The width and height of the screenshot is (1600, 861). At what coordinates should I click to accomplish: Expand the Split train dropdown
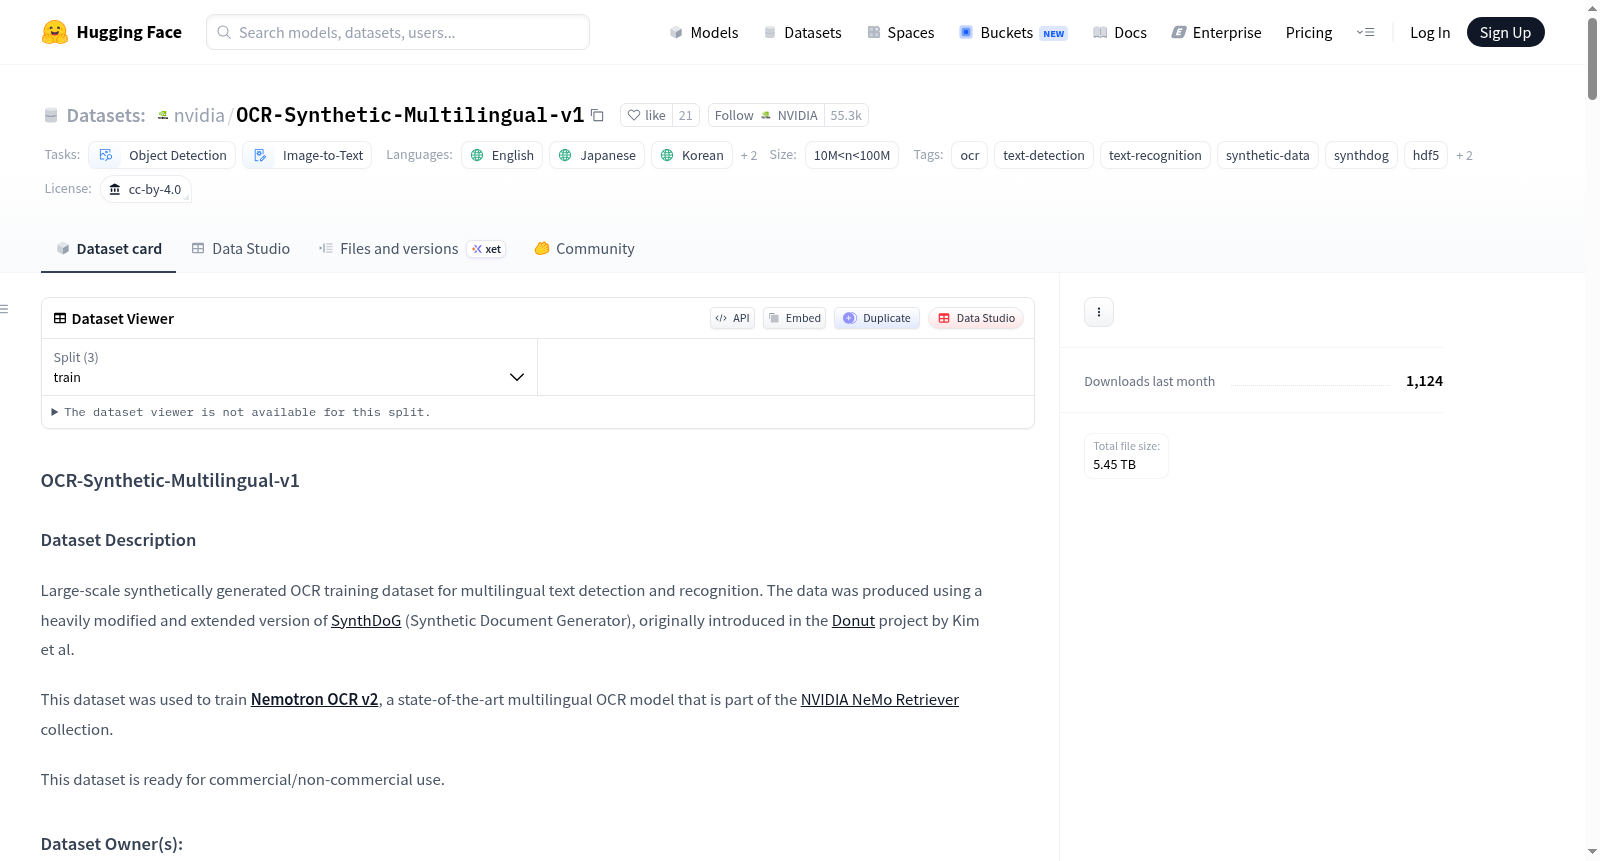(289, 367)
